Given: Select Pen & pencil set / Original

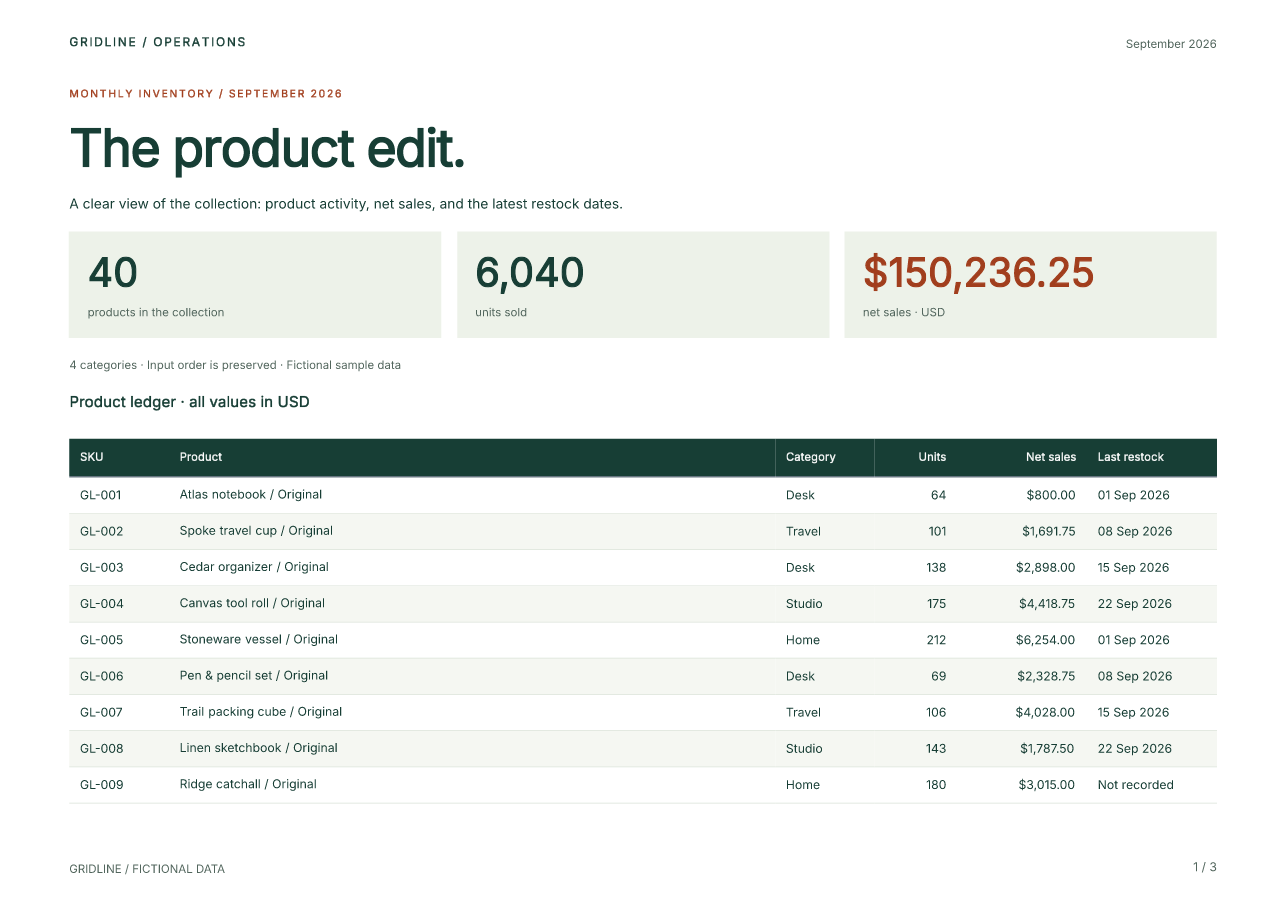Looking at the screenshot, I should [254, 675].
